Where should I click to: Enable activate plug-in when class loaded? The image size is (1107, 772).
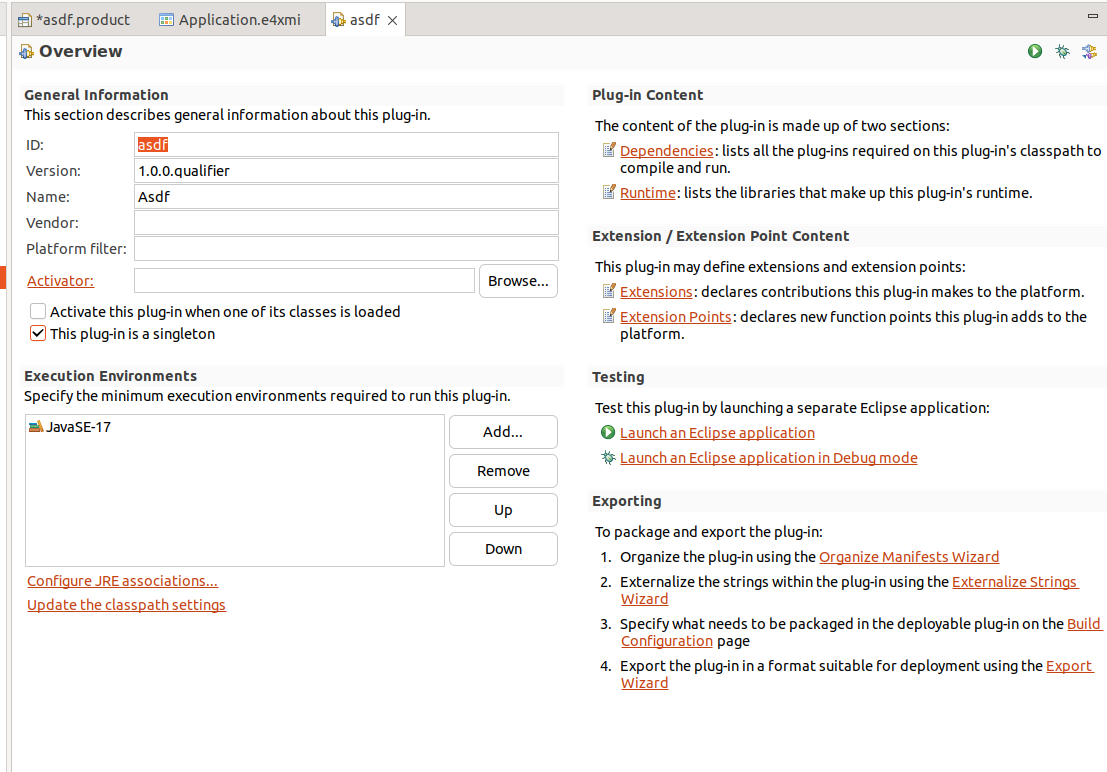click(38, 312)
